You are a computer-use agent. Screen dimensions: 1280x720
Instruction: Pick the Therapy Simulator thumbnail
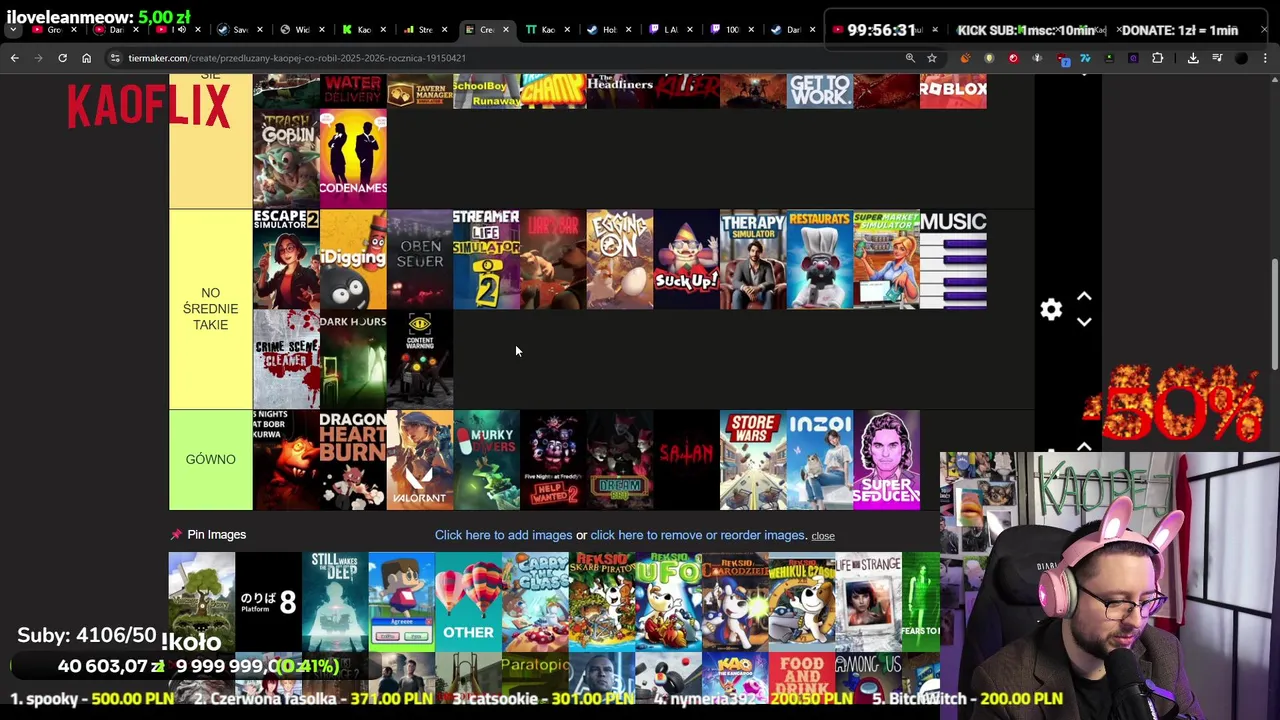[x=753, y=259]
